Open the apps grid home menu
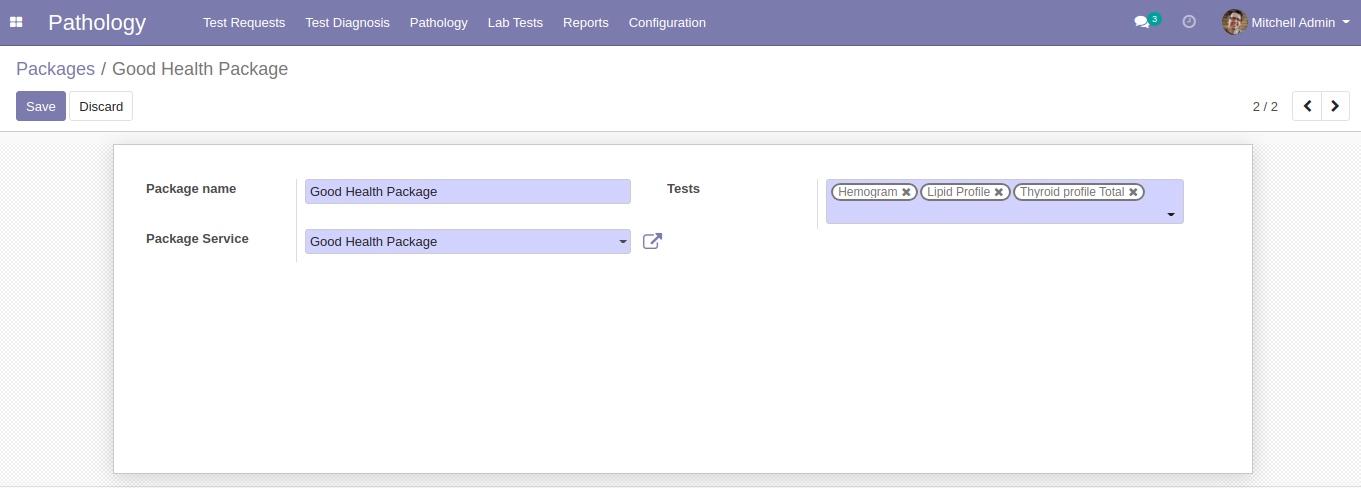The width and height of the screenshot is (1361, 488). pyautogui.click(x=16, y=22)
